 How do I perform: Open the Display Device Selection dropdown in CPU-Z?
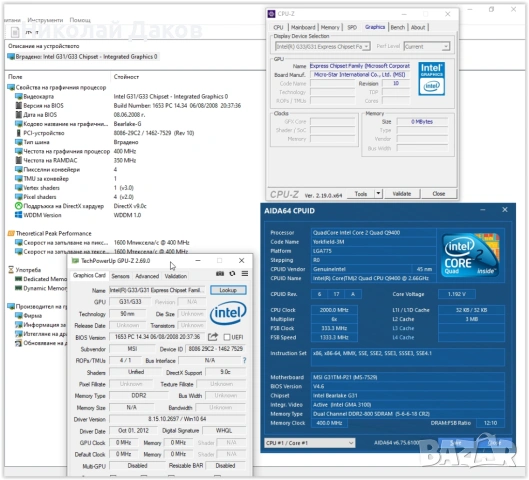pyautogui.click(x=323, y=47)
